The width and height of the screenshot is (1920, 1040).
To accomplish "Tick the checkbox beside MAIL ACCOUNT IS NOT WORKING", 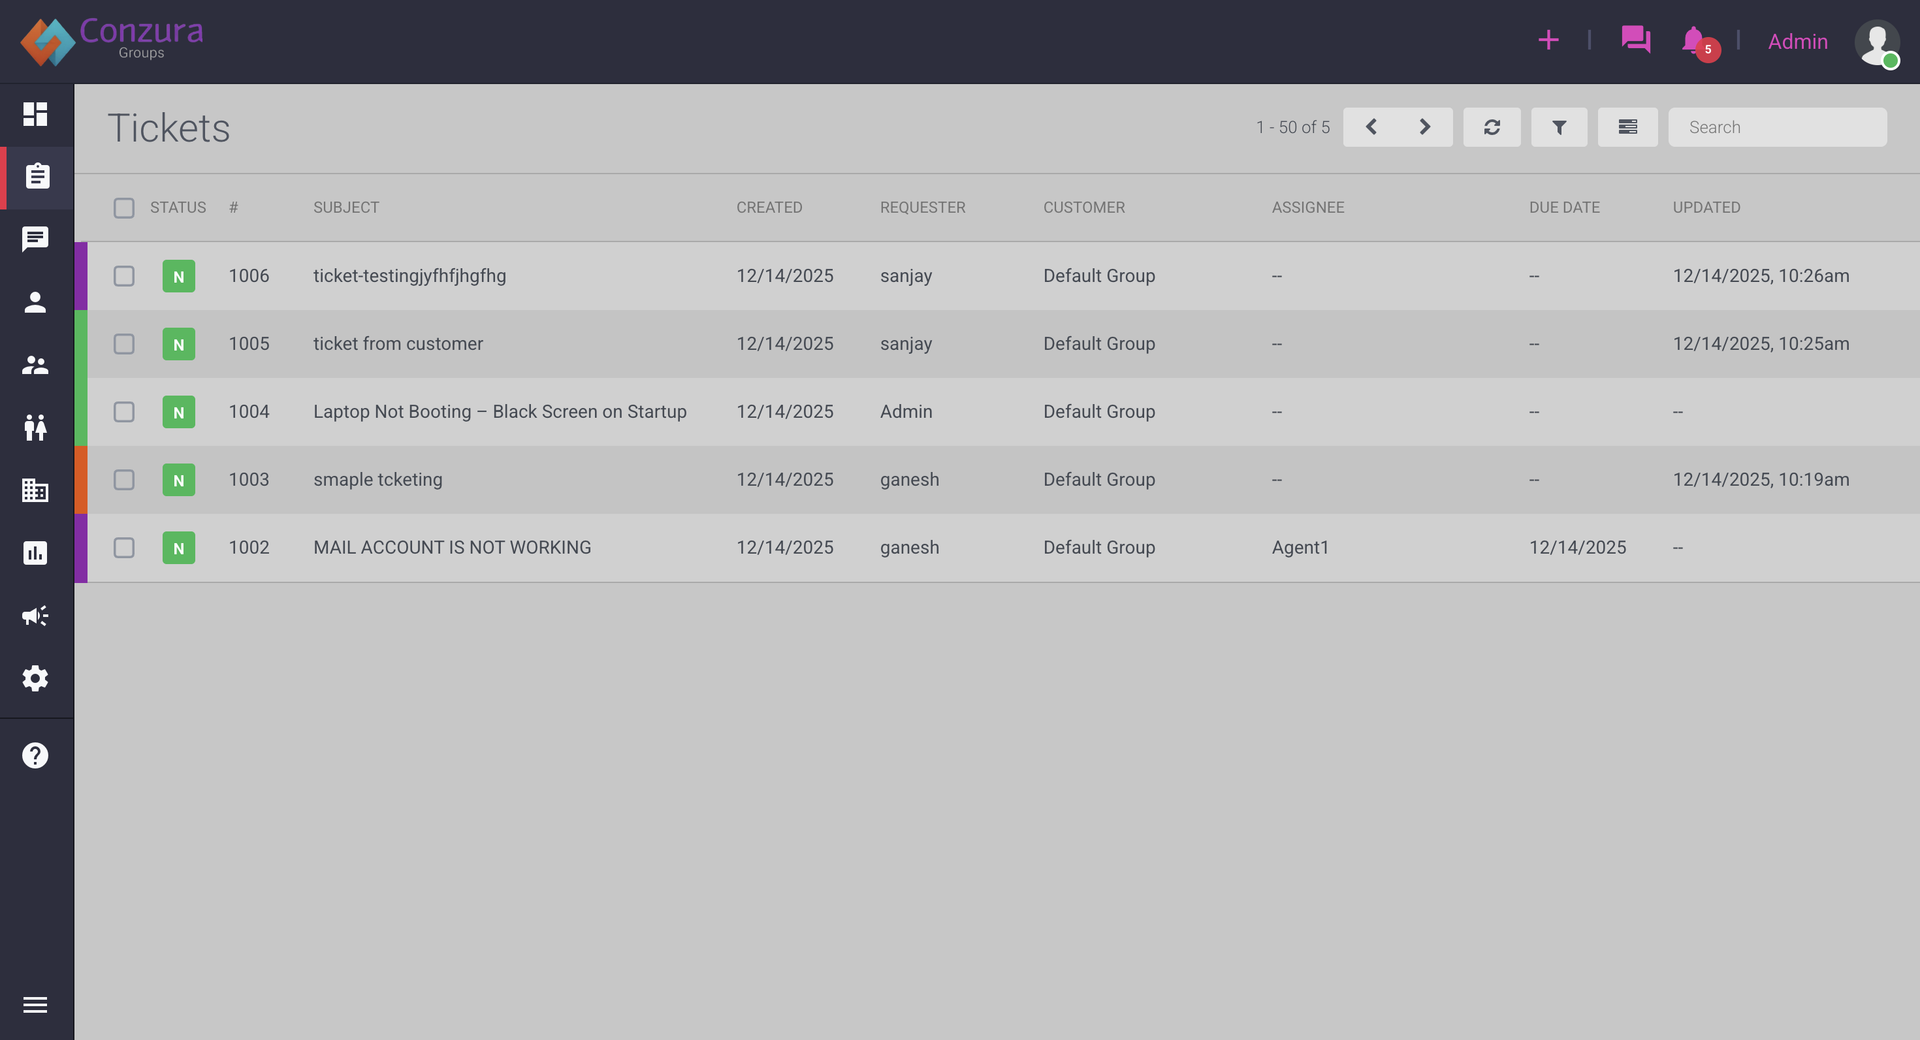I will point(124,548).
